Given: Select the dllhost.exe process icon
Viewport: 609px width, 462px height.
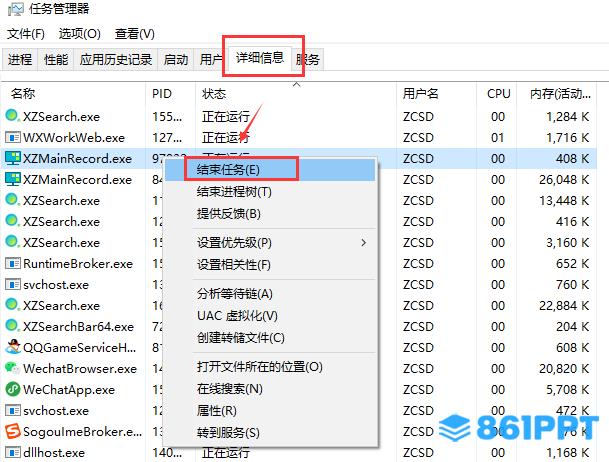Looking at the screenshot, I should click(x=12, y=452).
